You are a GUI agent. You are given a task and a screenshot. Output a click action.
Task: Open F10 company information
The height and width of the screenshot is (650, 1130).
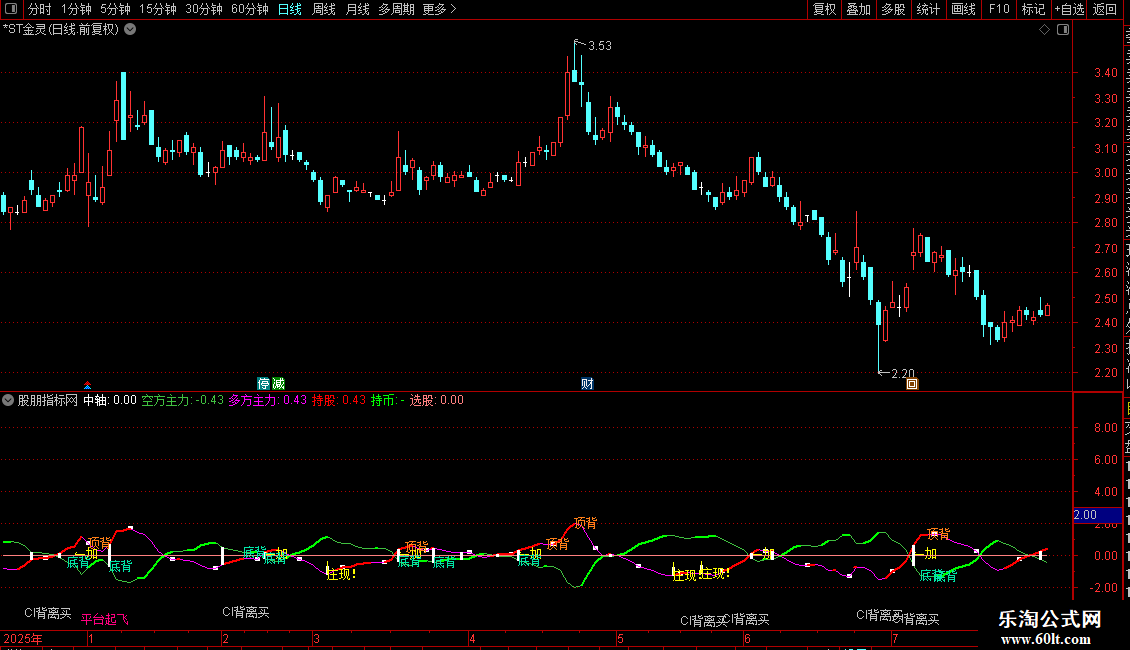point(999,9)
